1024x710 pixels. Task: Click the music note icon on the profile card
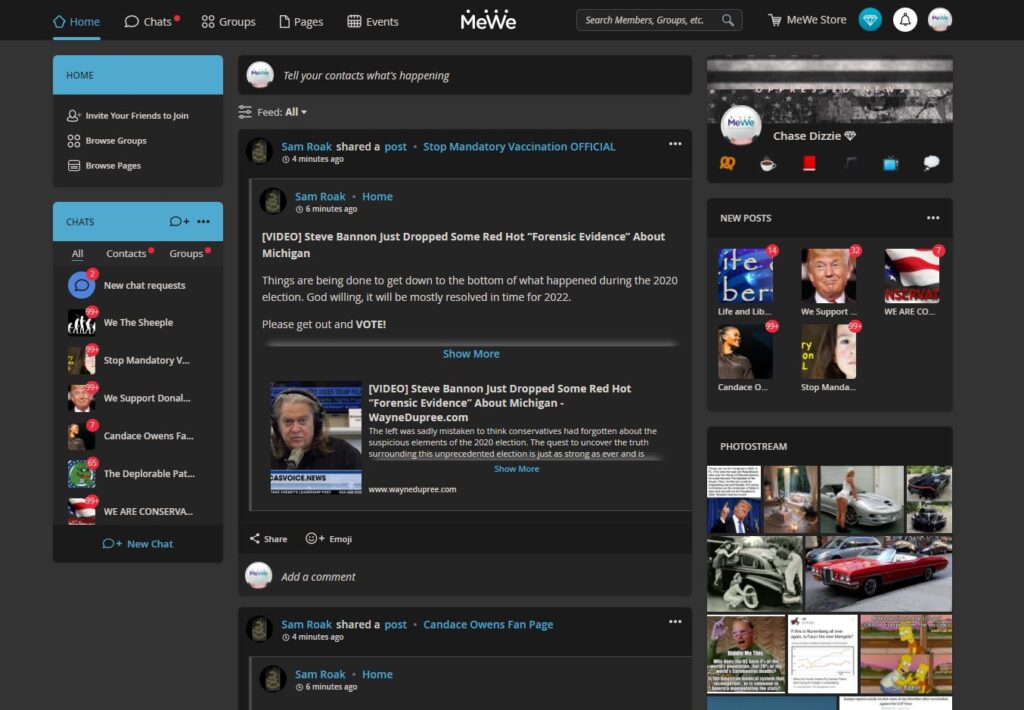point(850,163)
